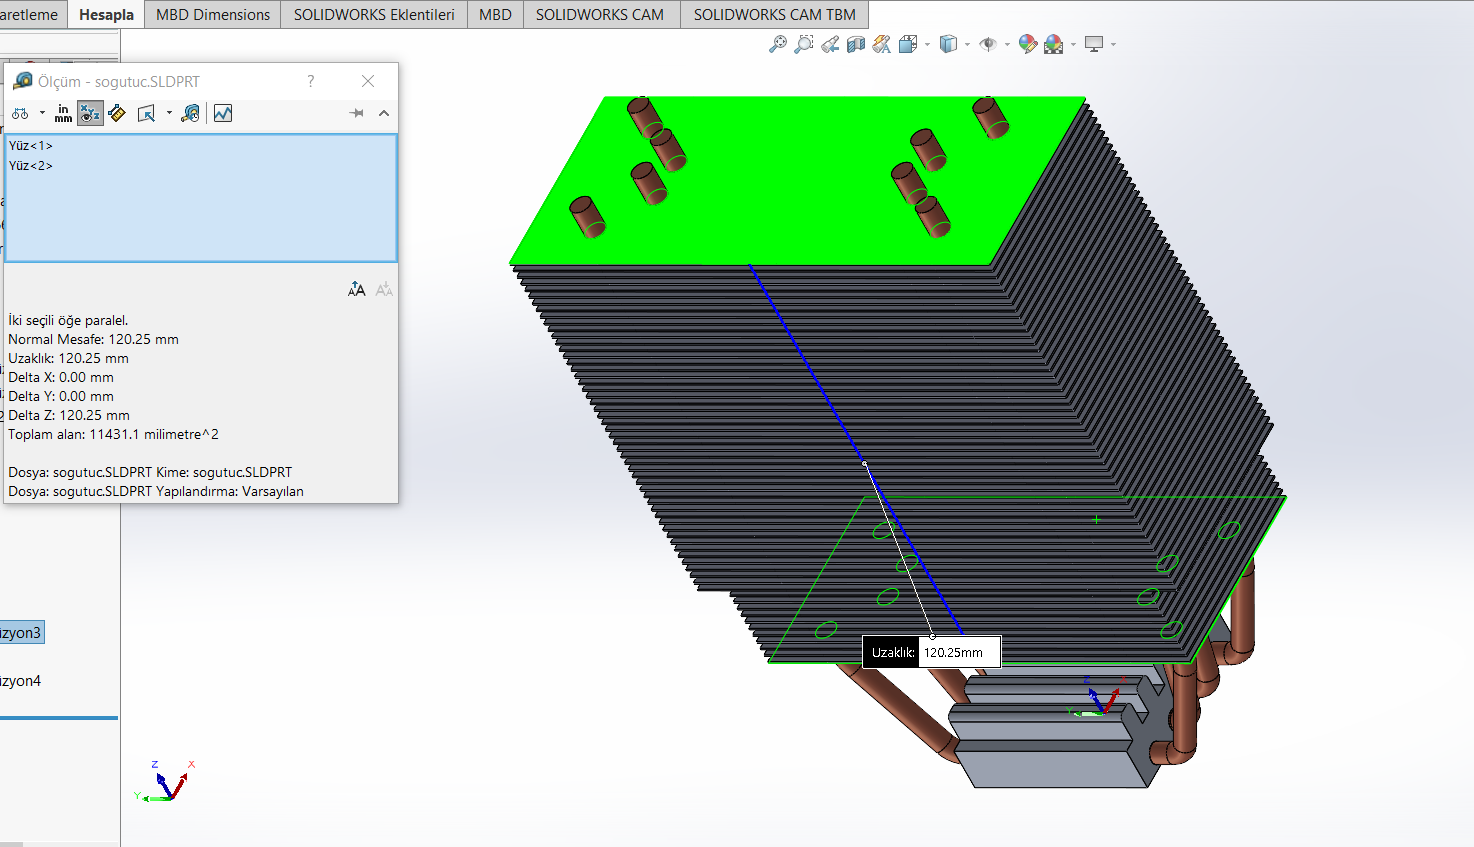The width and height of the screenshot is (1474, 847).
Task: Pin the Ölçüm dialog
Action: [x=356, y=114]
